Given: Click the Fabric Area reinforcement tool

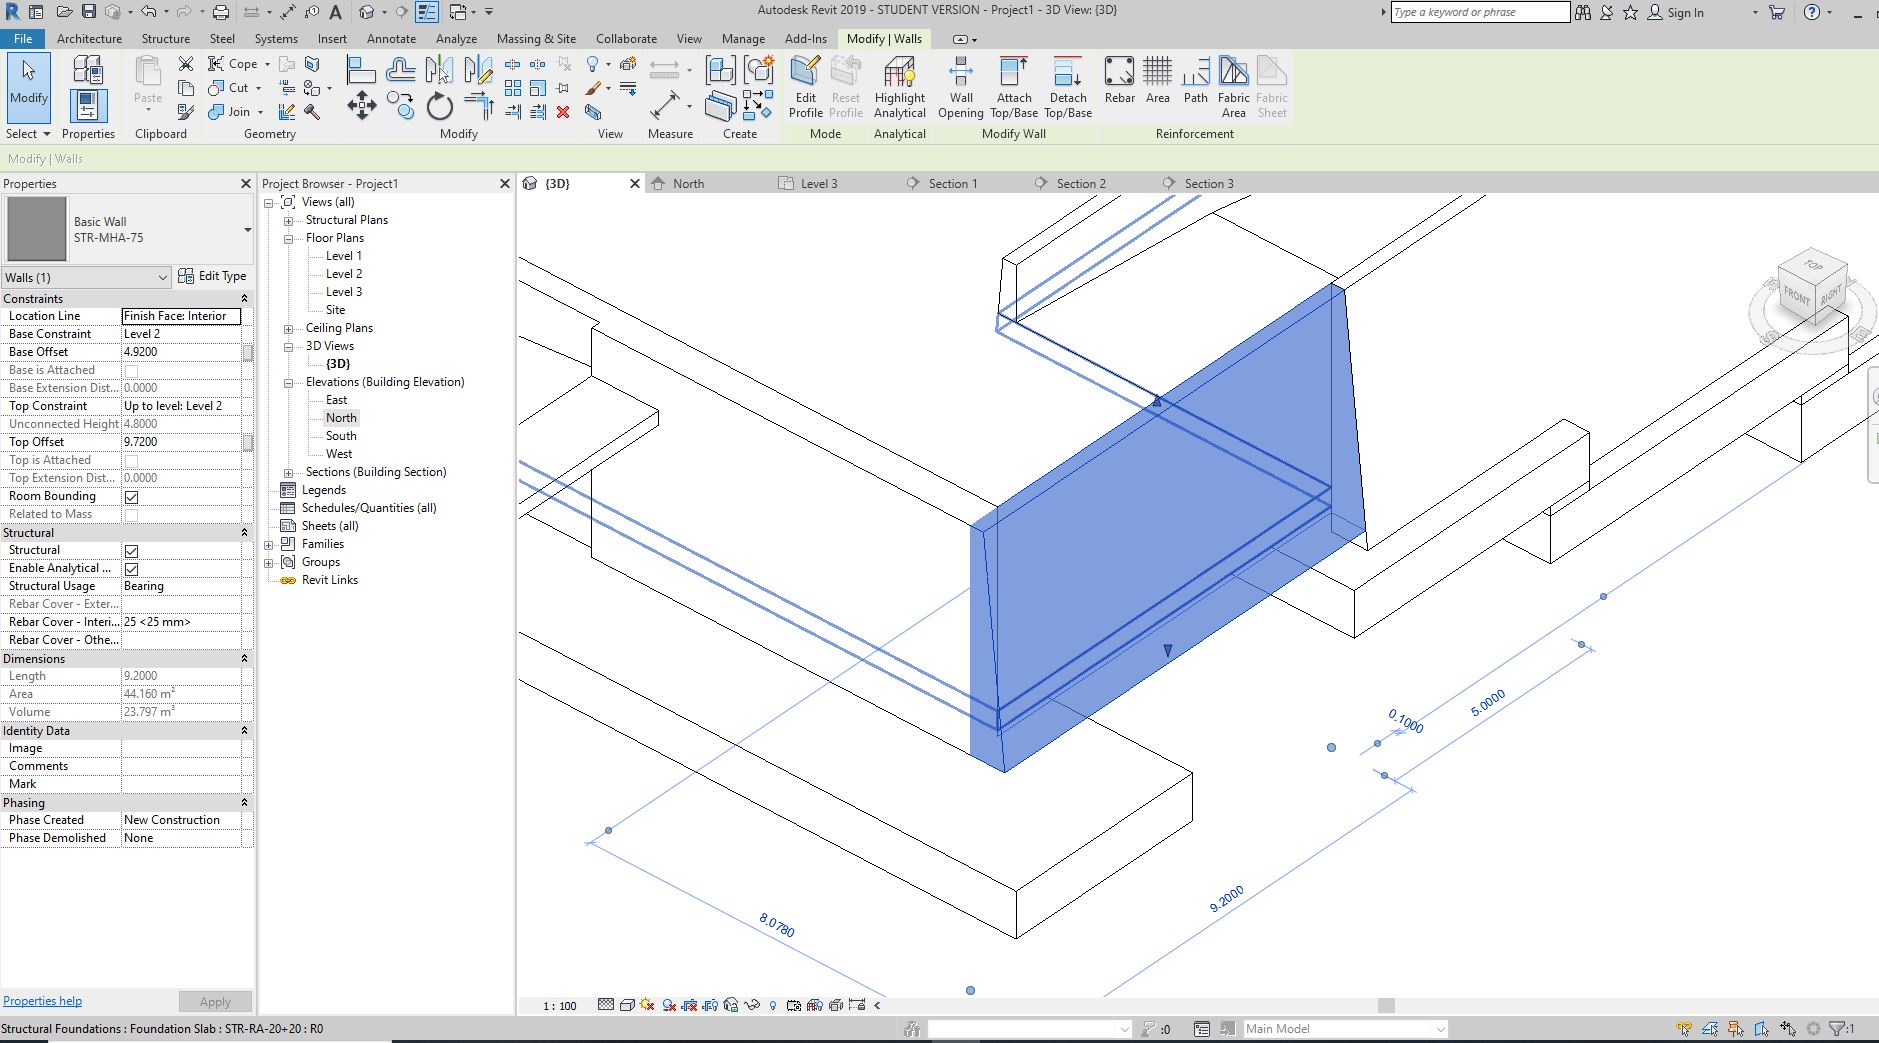Looking at the screenshot, I should [1234, 85].
